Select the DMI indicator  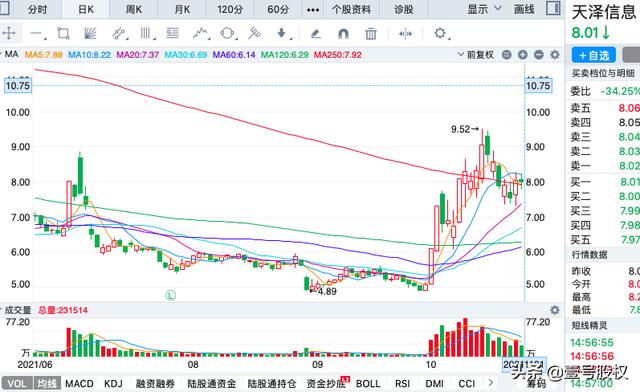pos(434,384)
